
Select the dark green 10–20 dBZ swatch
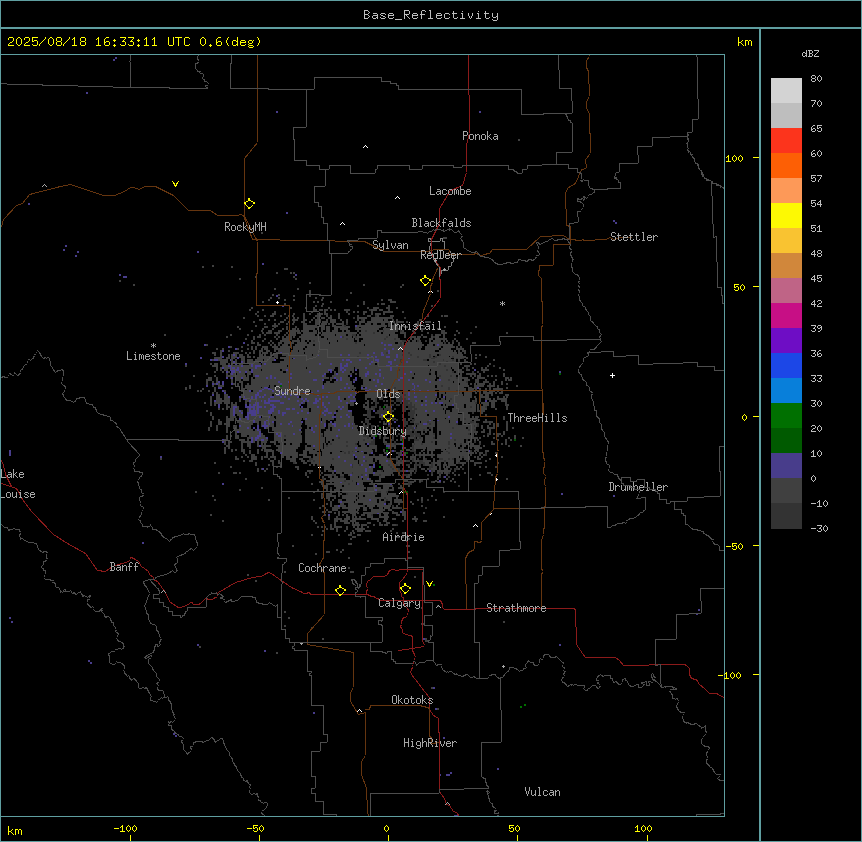click(786, 440)
